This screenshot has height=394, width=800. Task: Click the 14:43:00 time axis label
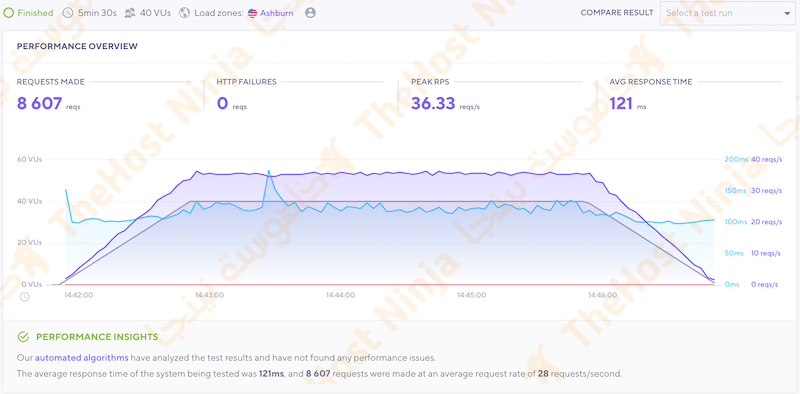[210, 295]
